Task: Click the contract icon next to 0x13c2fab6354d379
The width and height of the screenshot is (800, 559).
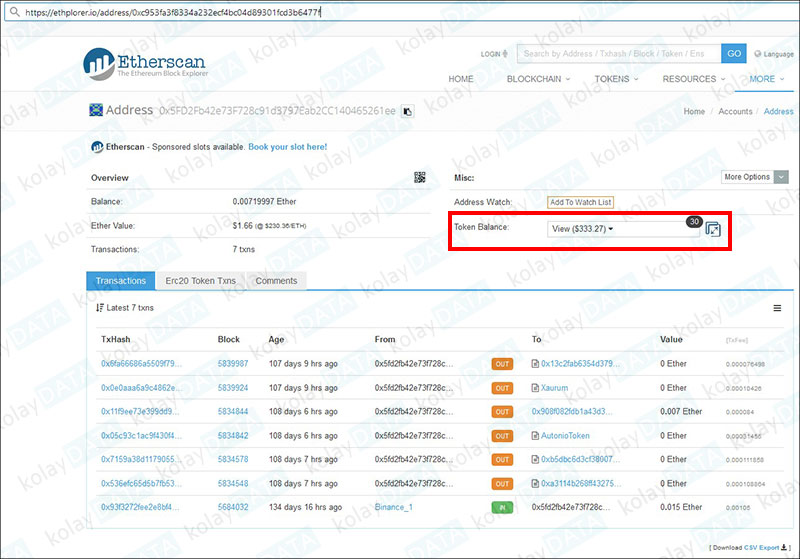Action: click(x=536, y=364)
